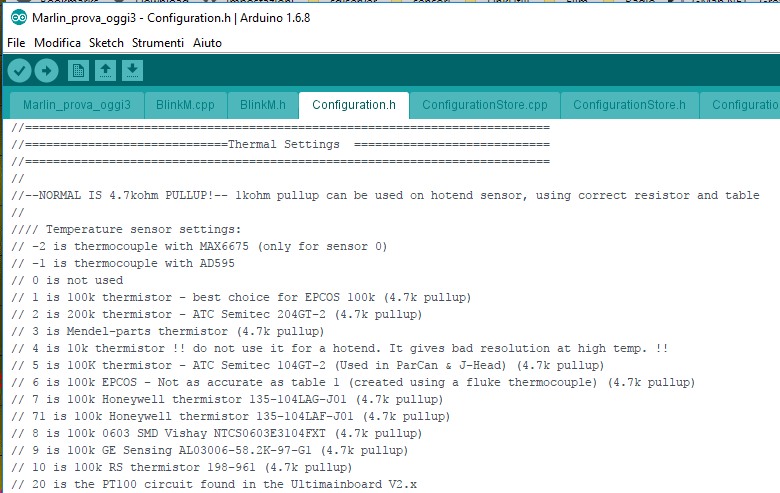Open the partially visible Configuratio… tab

pos(741,105)
